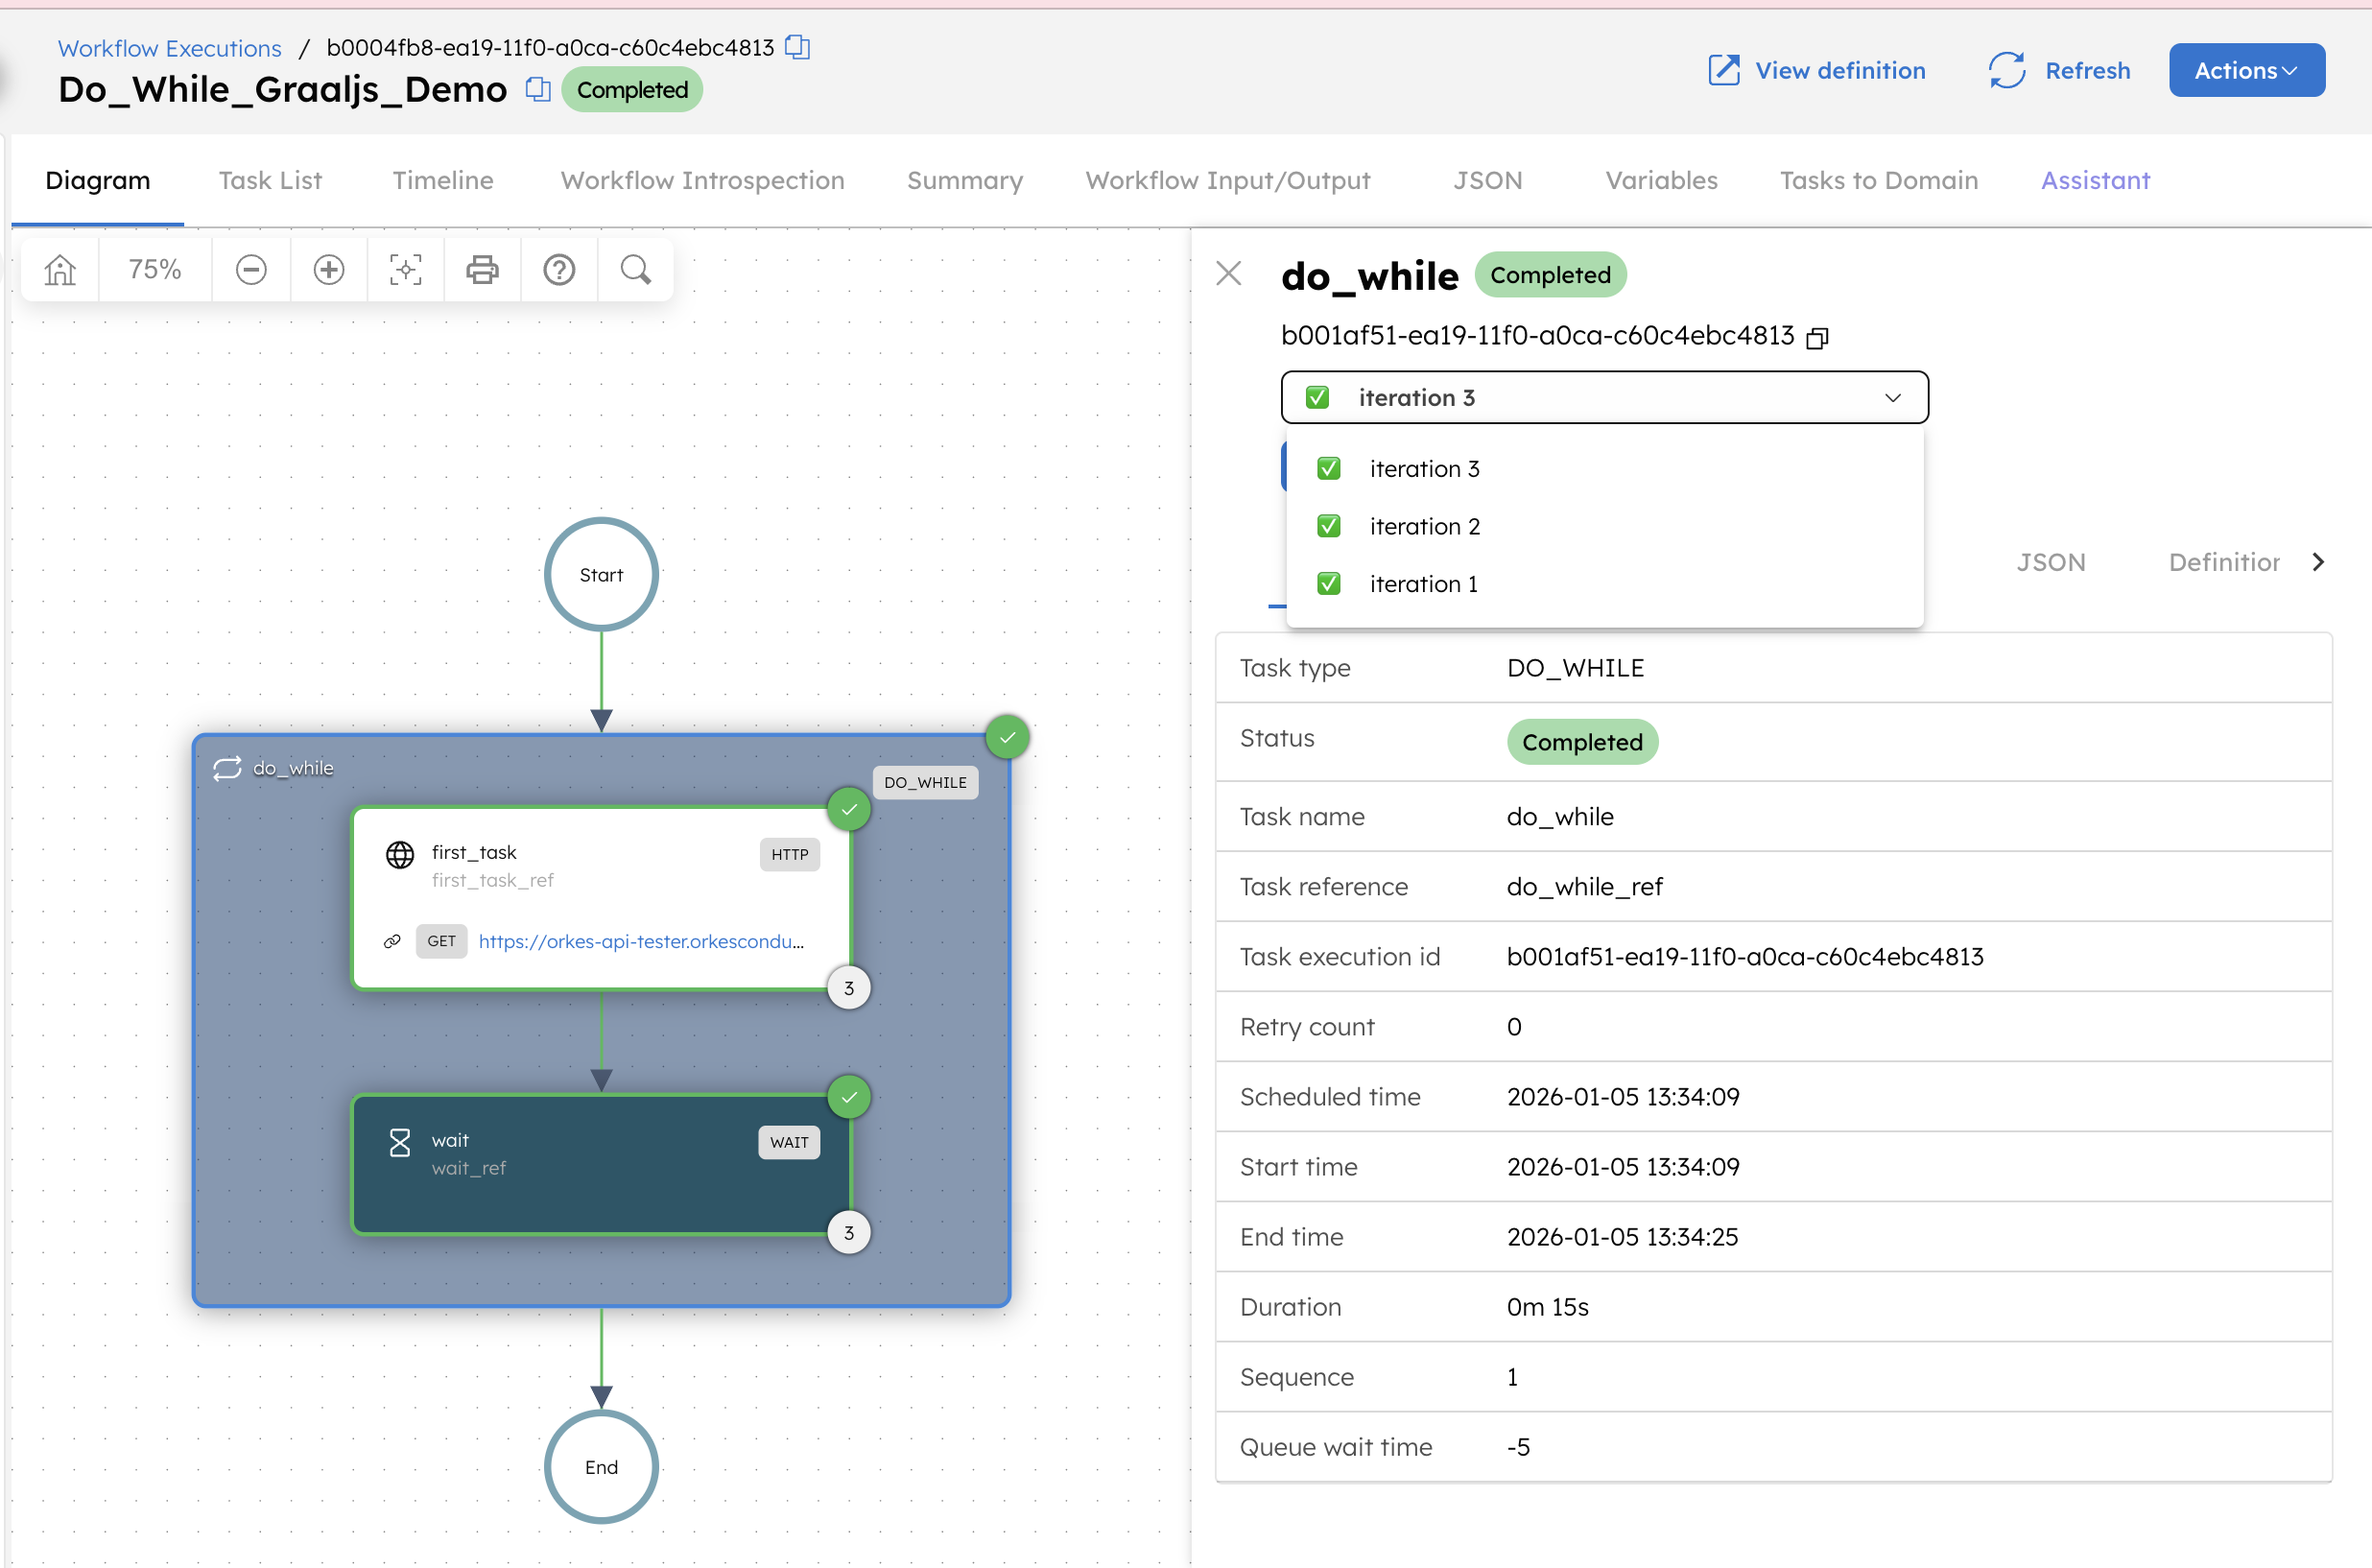Screen dimensions: 2372x1568
Task: Zoom out of the workflow diagram
Action: pos(251,269)
